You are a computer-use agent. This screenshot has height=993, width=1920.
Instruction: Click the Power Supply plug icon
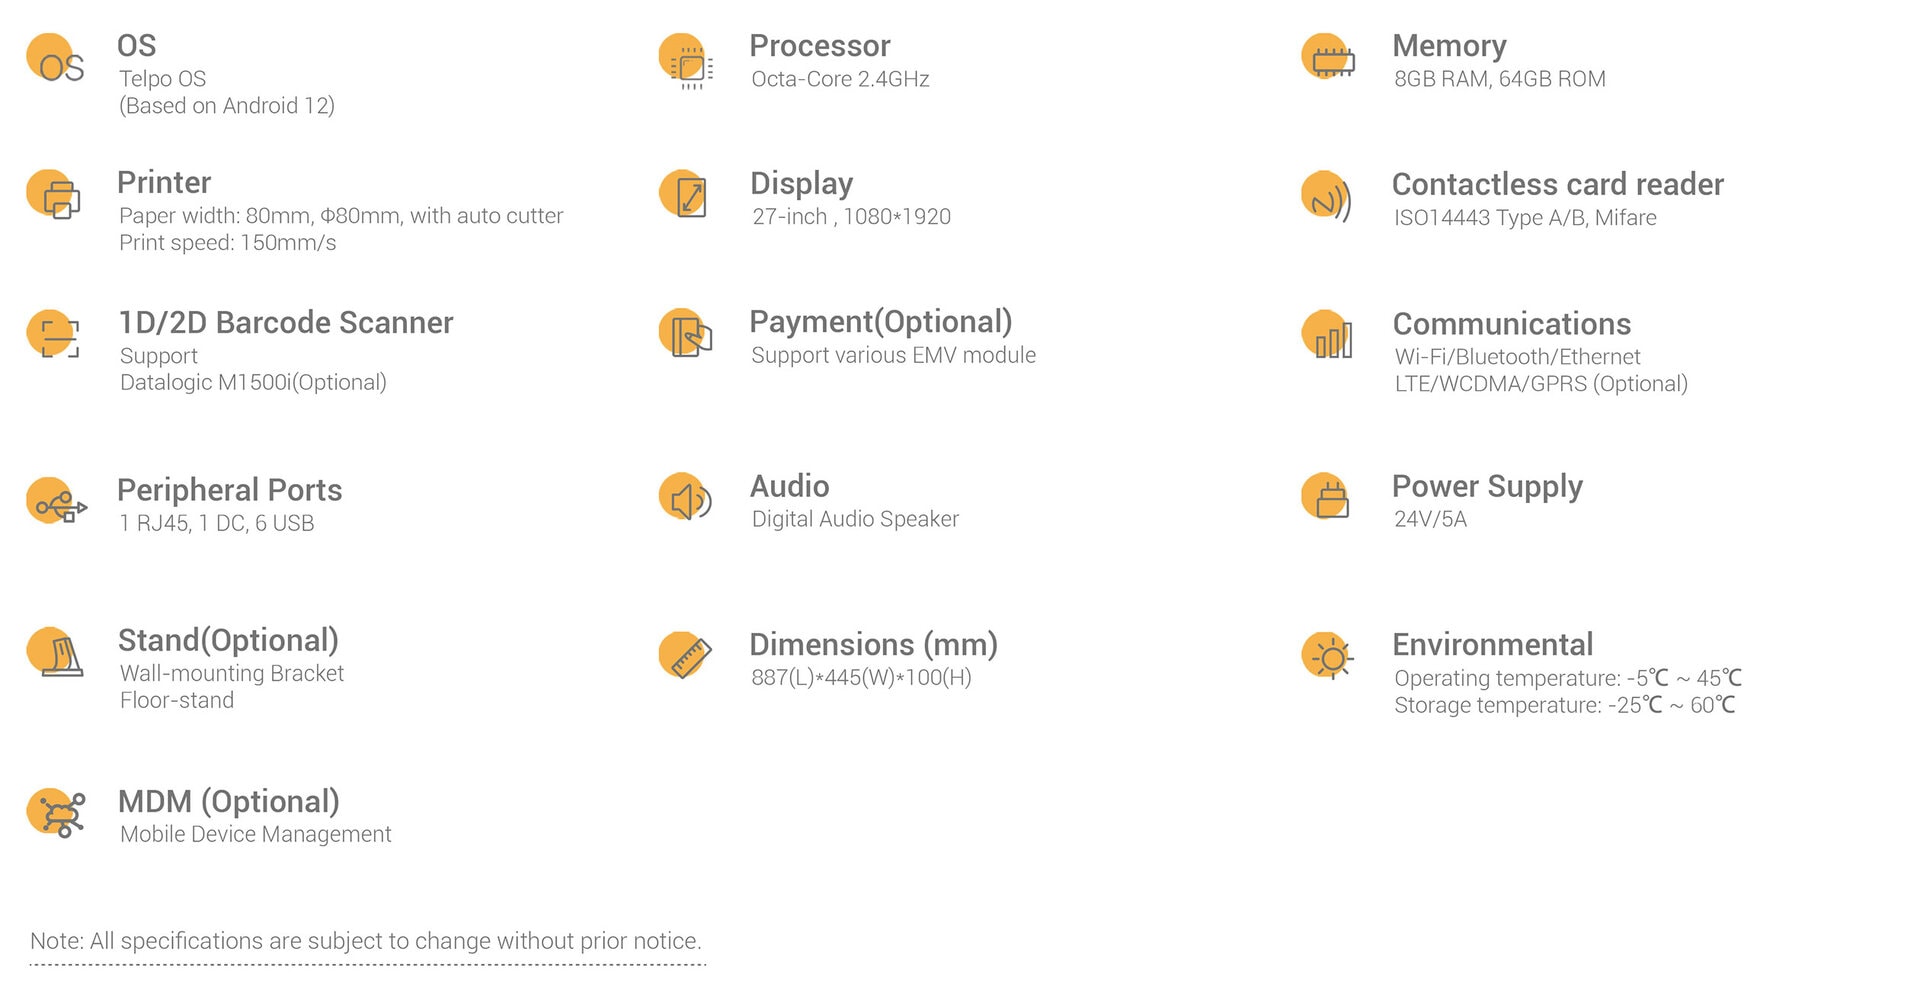coord(1326,496)
